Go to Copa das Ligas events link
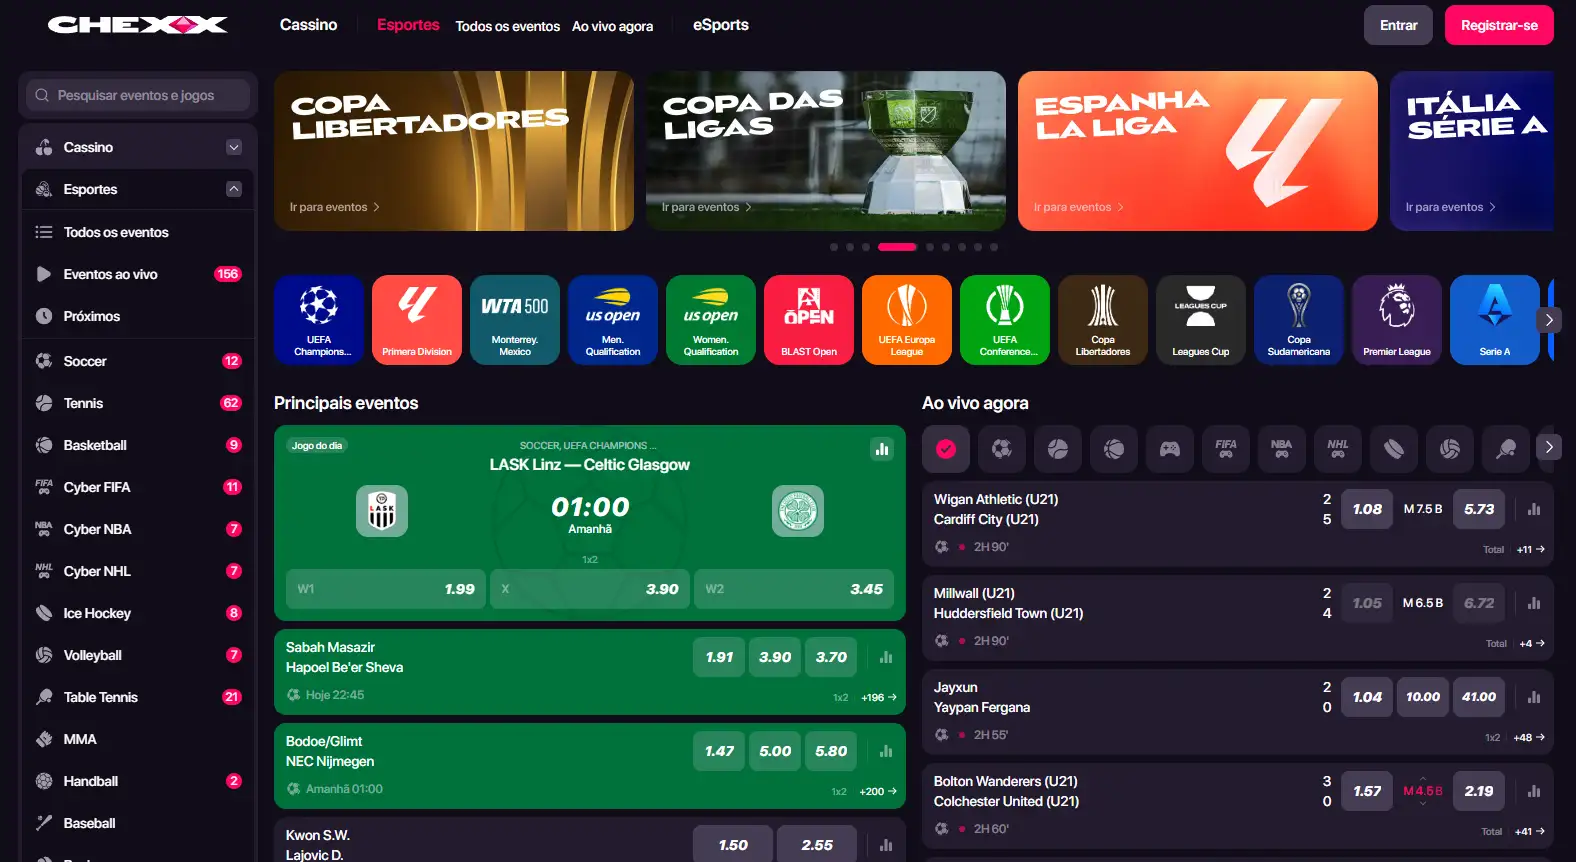 coord(706,207)
